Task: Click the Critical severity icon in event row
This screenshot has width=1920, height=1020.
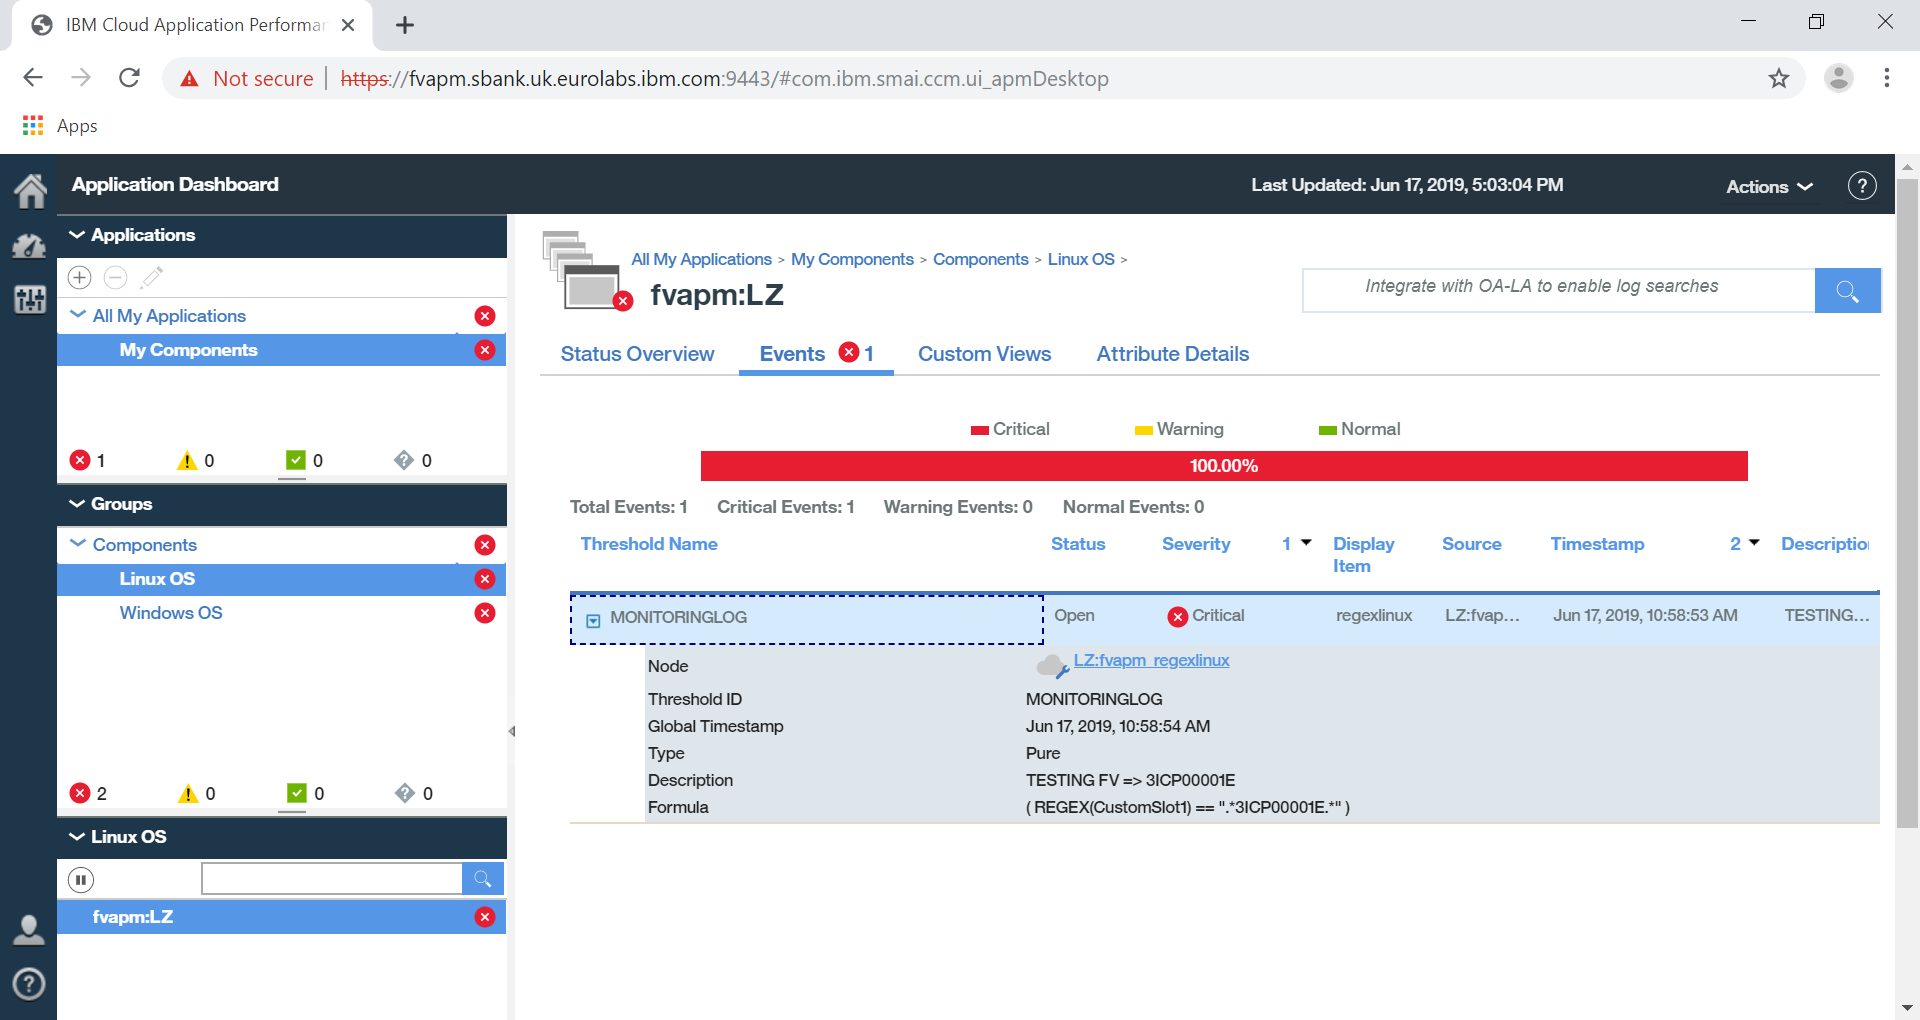Action: click(x=1178, y=617)
